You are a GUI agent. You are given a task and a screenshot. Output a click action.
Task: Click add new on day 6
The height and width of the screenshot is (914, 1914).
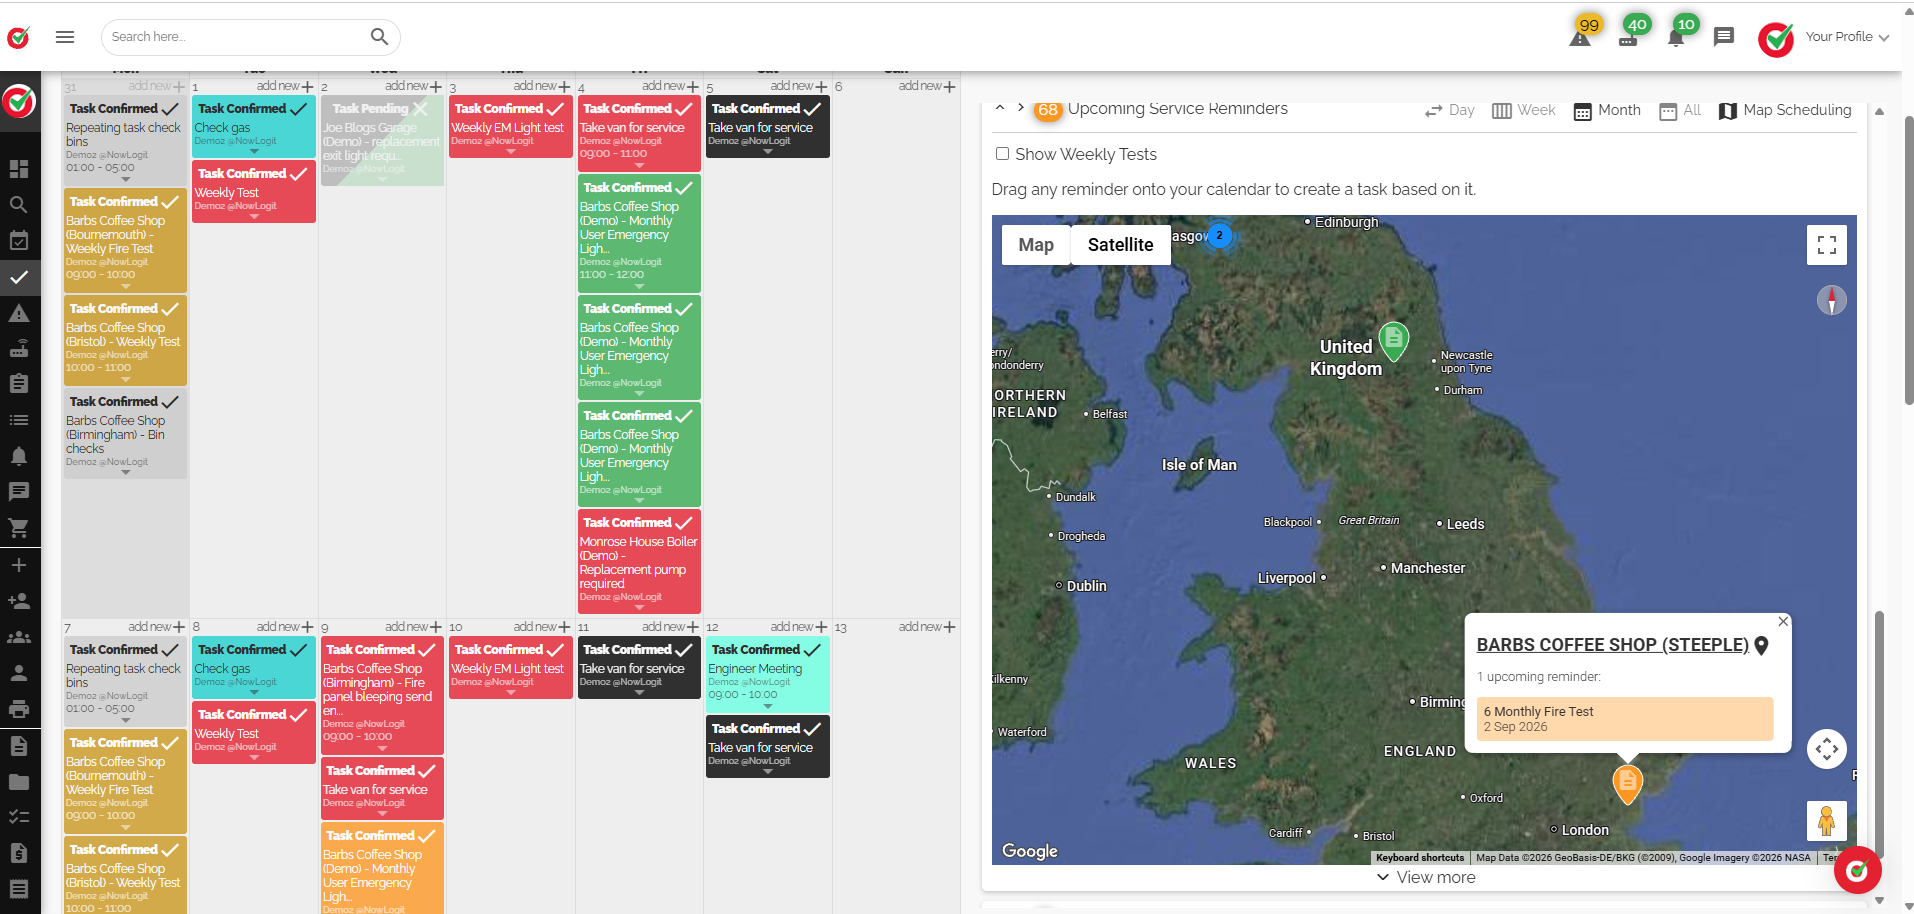[x=927, y=86]
